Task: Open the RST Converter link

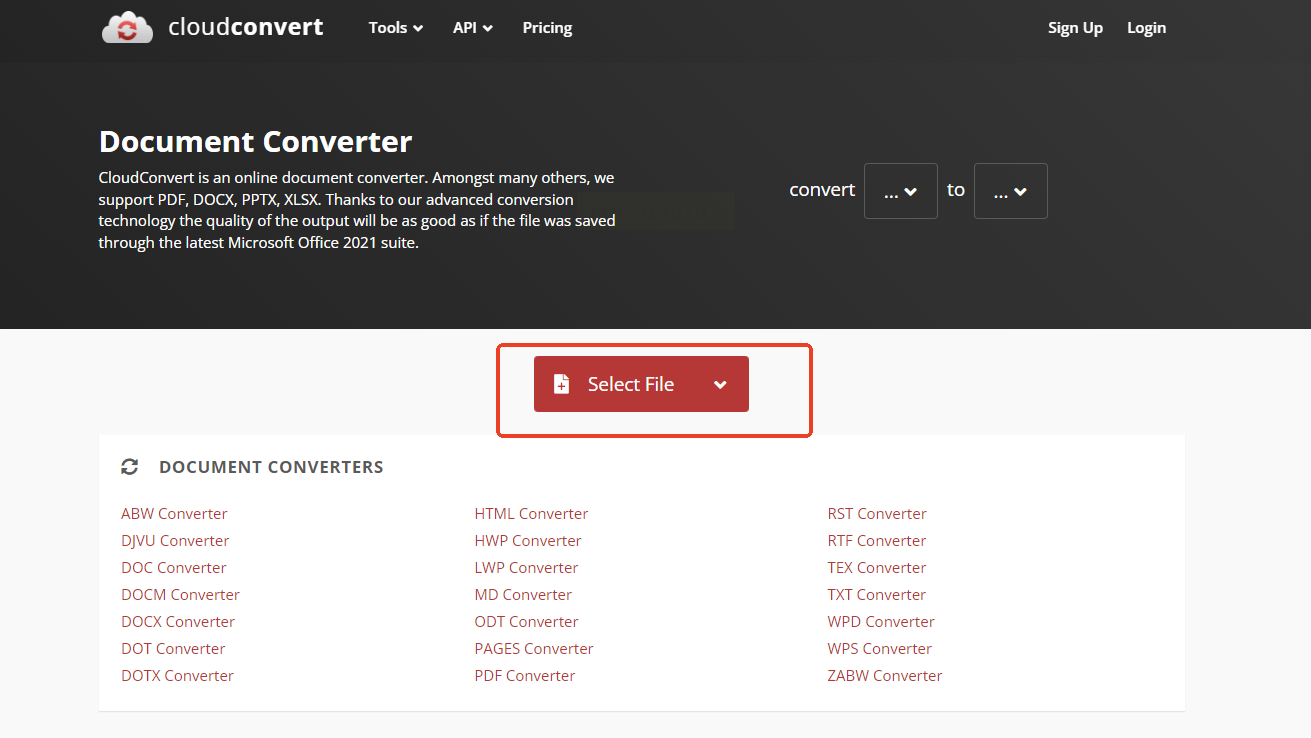Action: pyautogui.click(x=877, y=514)
